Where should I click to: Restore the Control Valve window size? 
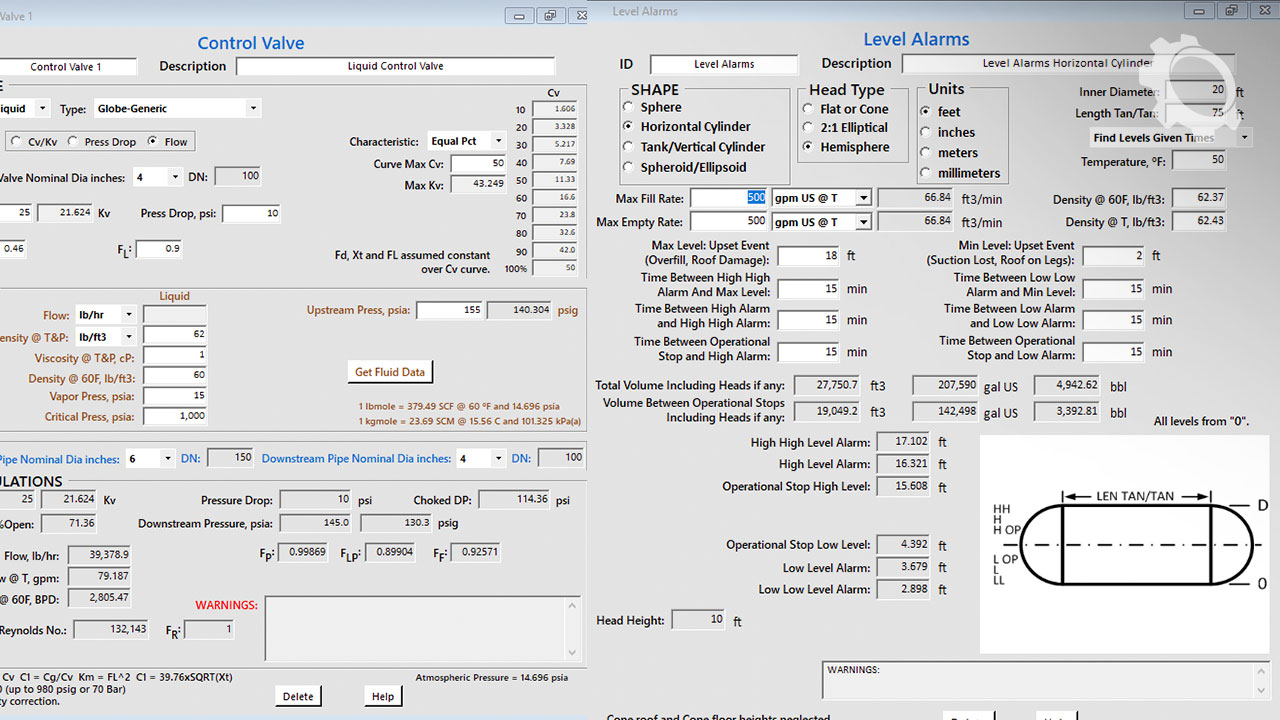click(550, 15)
